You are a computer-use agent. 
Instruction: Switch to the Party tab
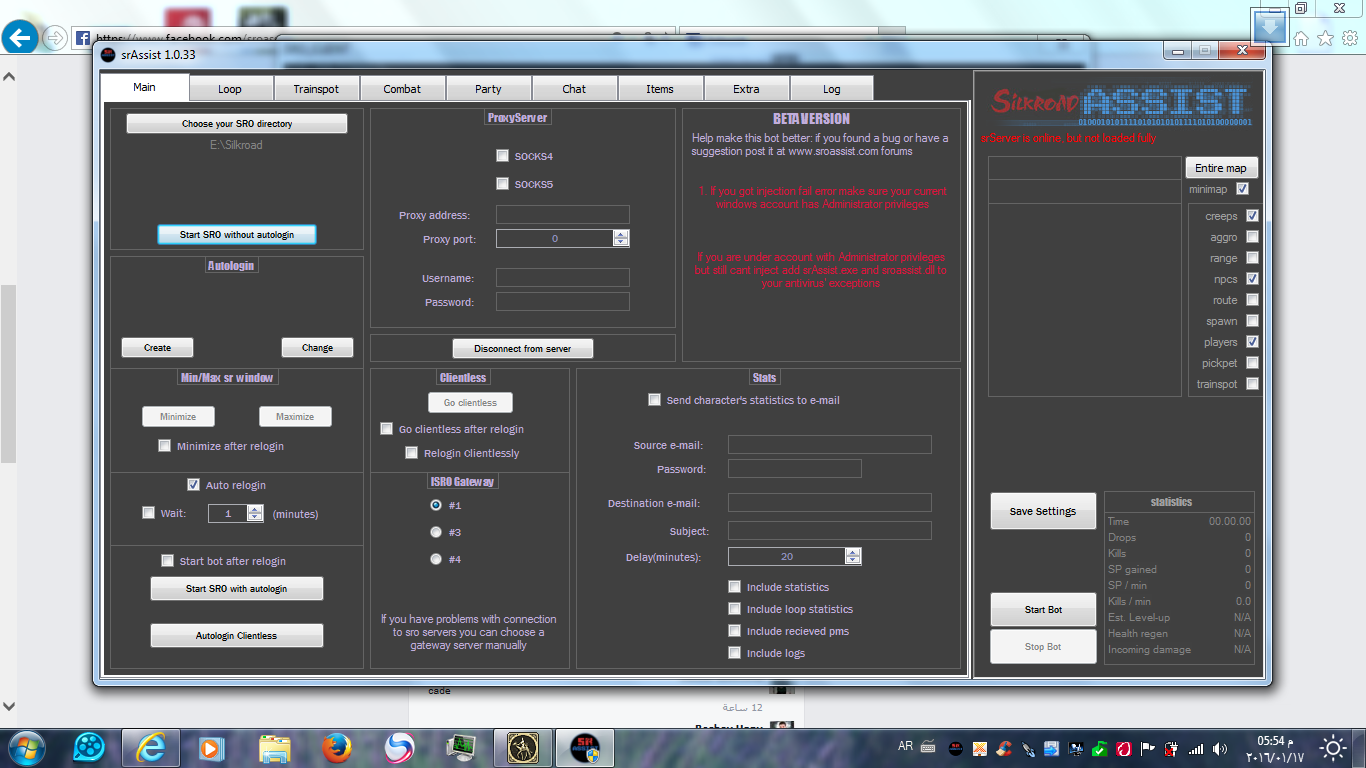point(488,89)
